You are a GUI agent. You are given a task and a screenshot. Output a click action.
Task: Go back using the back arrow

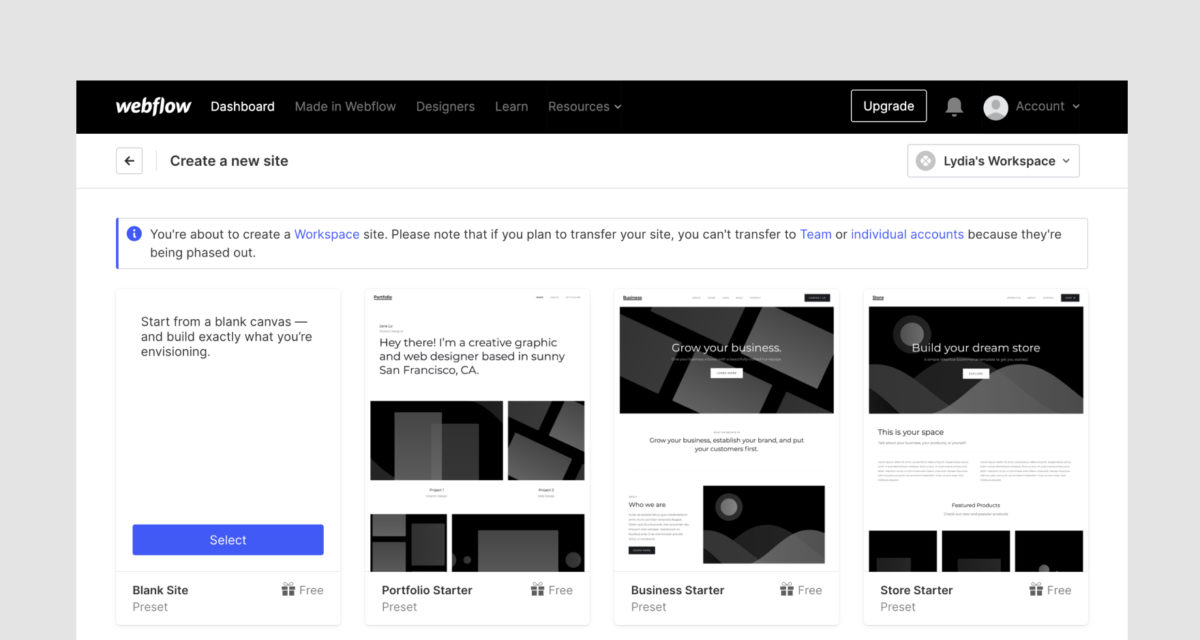click(x=129, y=160)
